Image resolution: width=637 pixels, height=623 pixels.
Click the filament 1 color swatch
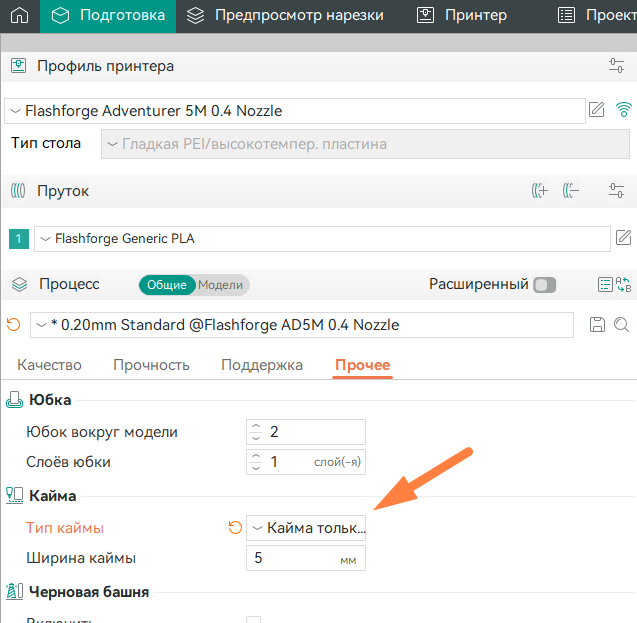point(18,239)
